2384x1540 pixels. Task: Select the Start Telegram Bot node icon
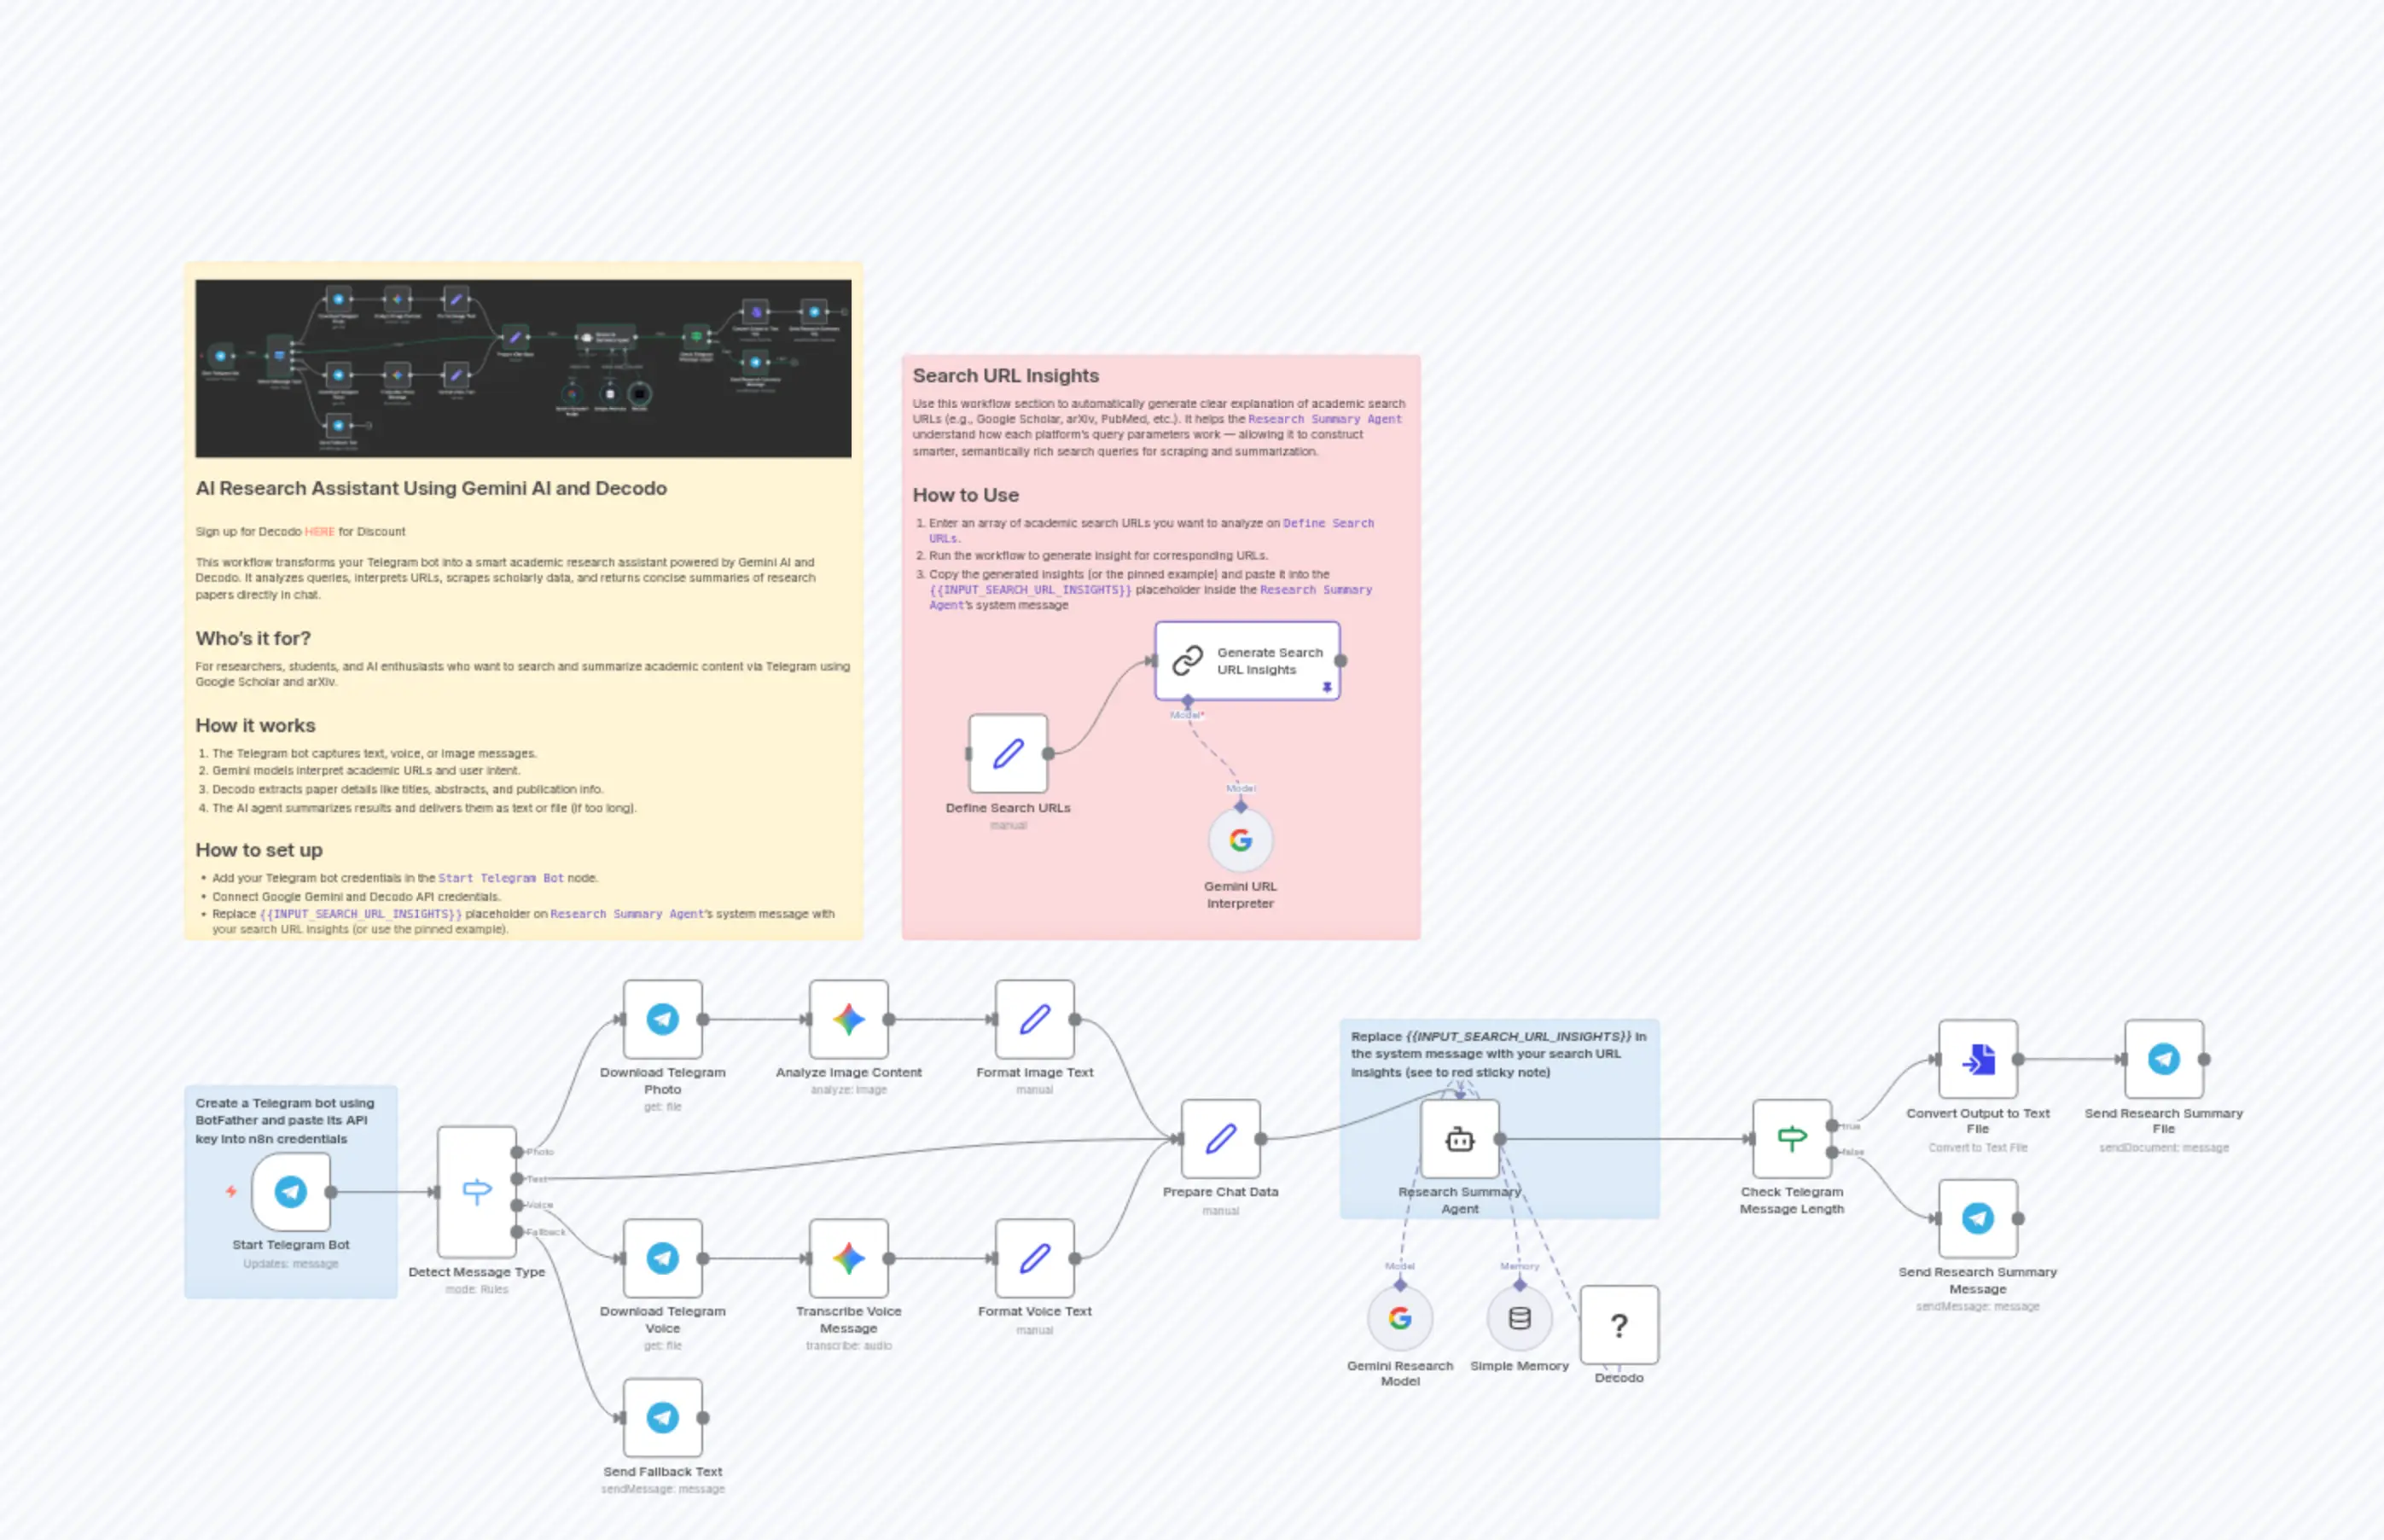291,1191
